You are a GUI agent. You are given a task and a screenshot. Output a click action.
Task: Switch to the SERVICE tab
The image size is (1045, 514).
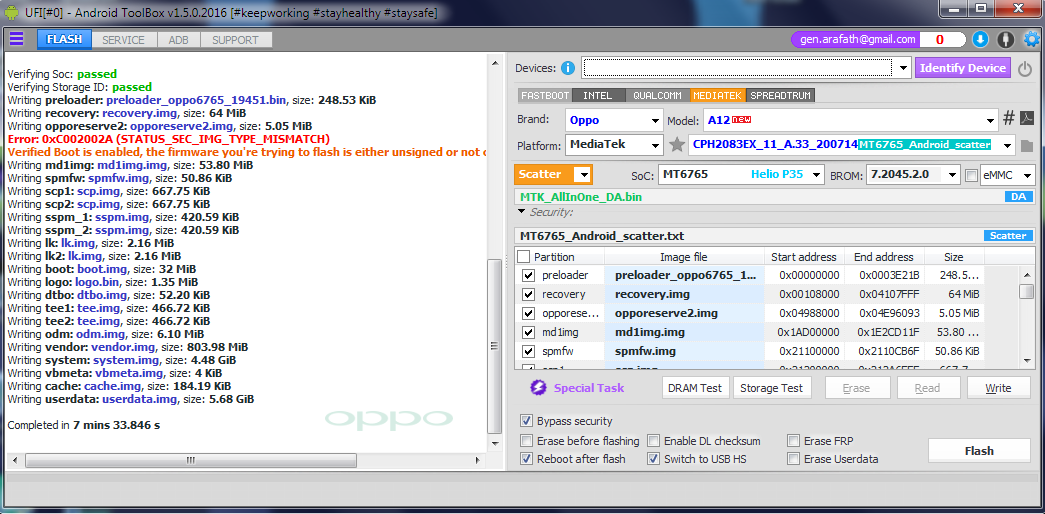[123, 40]
